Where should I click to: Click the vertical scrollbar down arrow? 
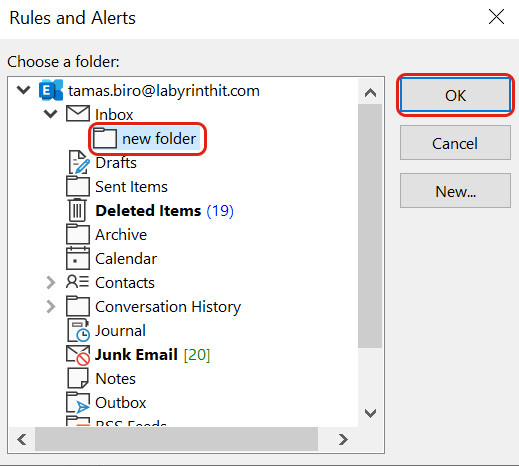click(370, 413)
